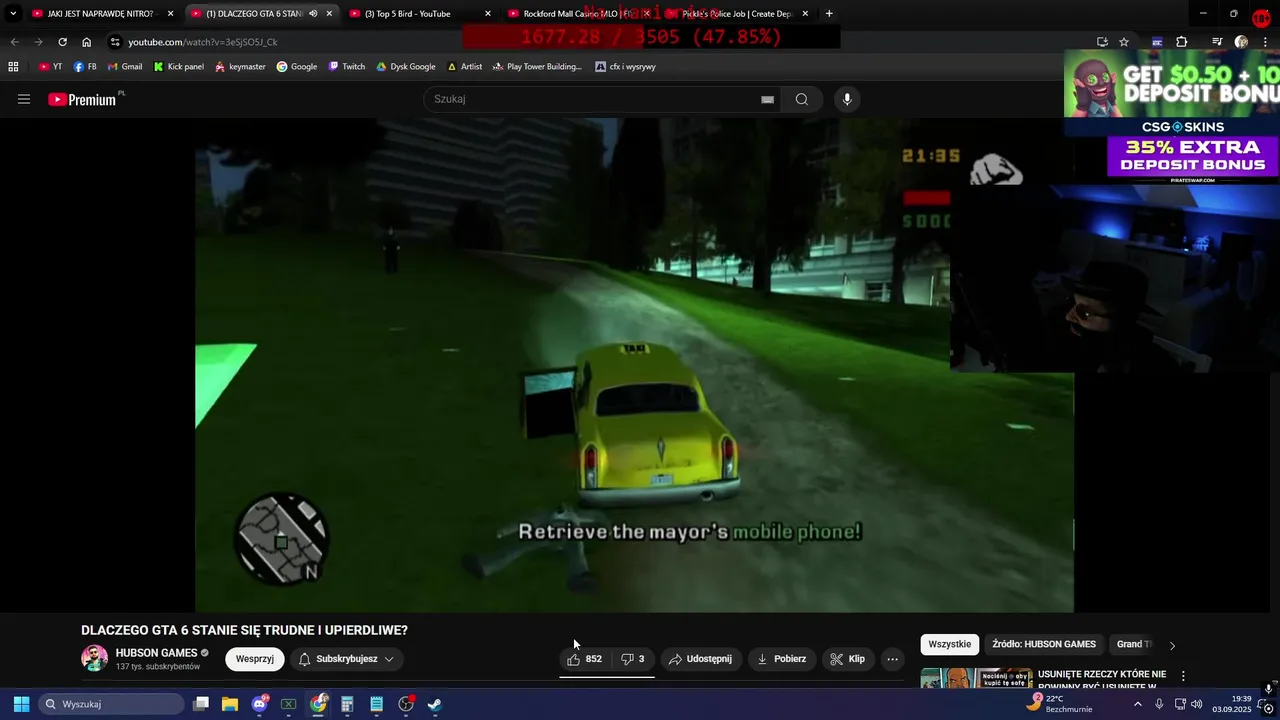This screenshot has height=720, width=1280.
Task: Click the Pobierz download button
Action: pos(781,659)
